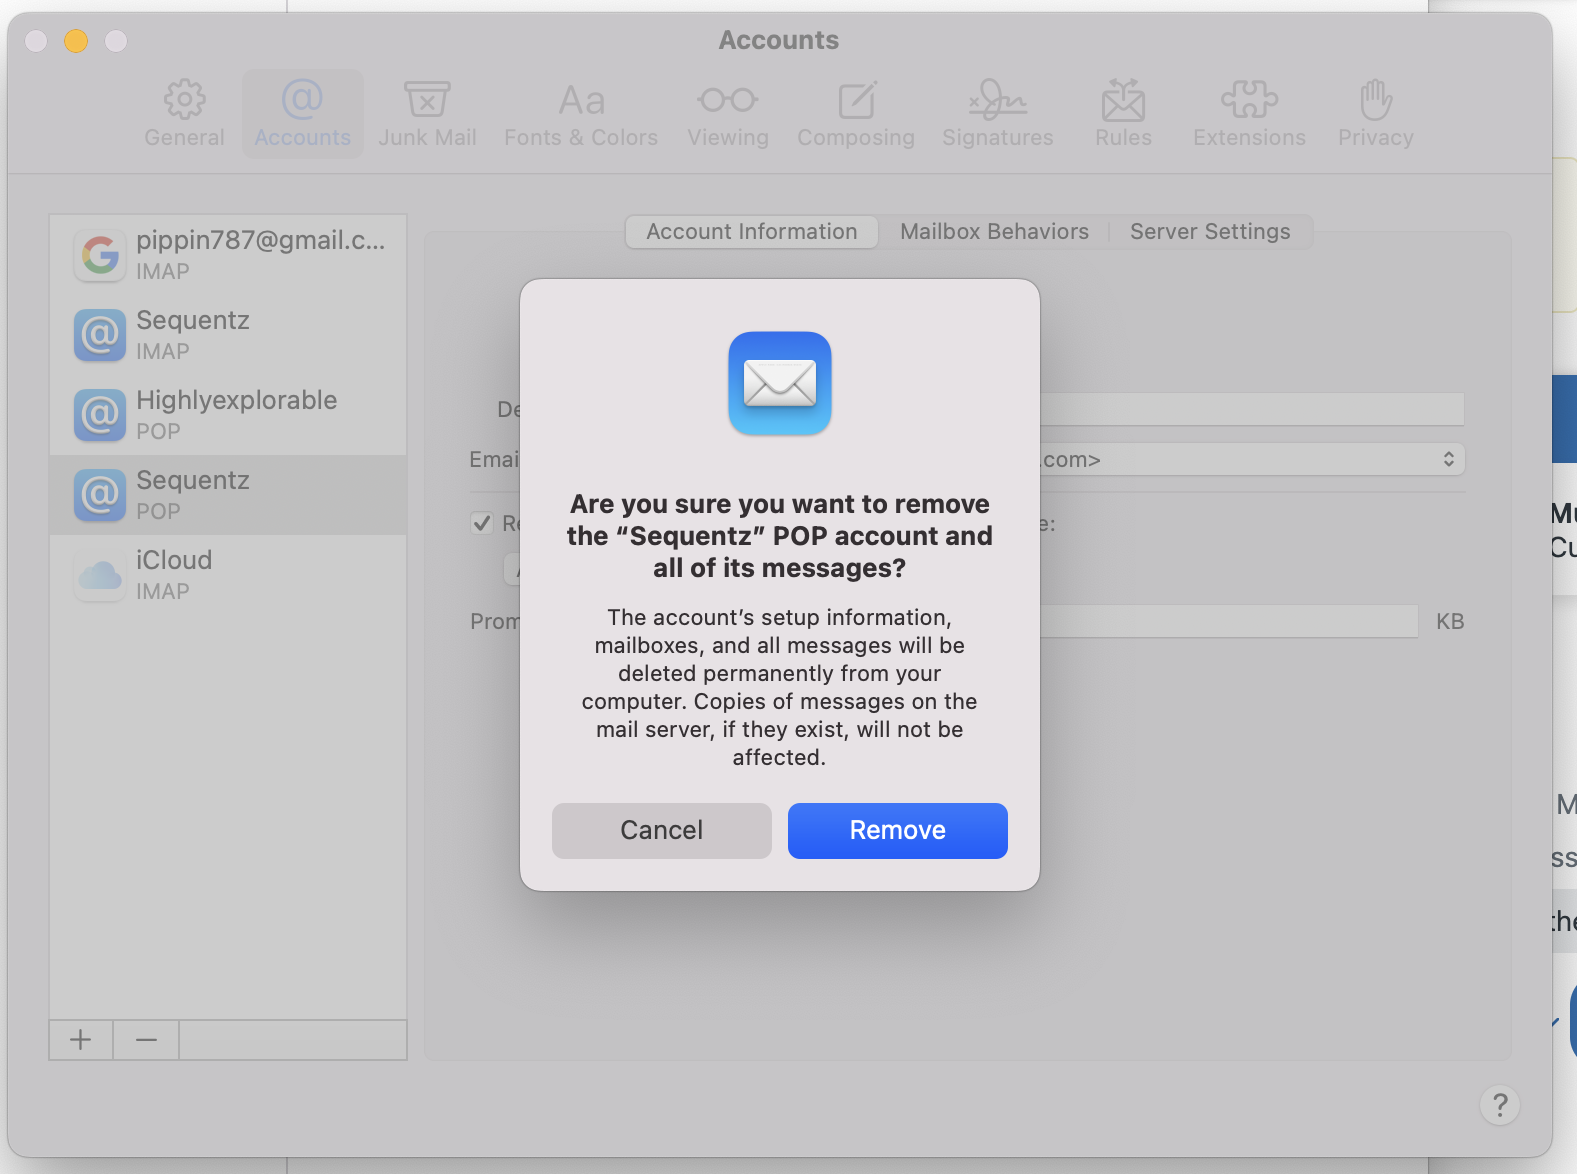
Task: Open Fonts & Colors preferences
Action: pyautogui.click(x=581, y=114)
